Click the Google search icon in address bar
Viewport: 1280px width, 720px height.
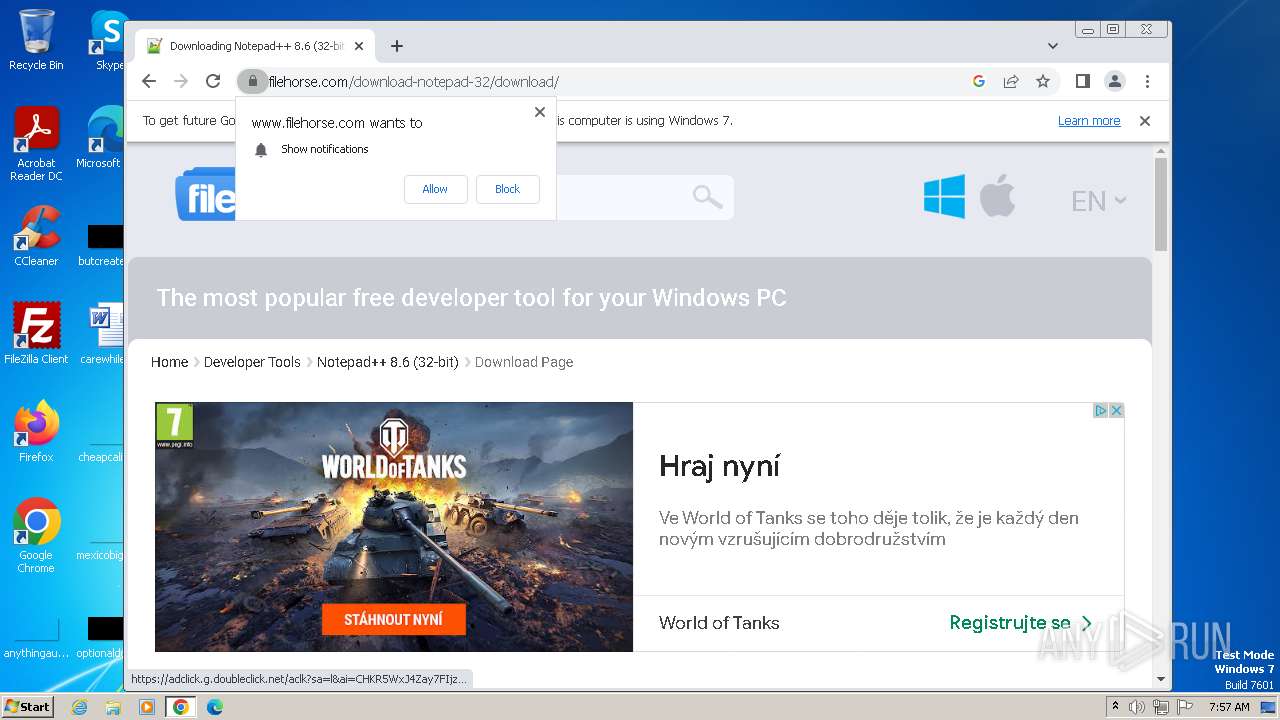tap(979, 81)
